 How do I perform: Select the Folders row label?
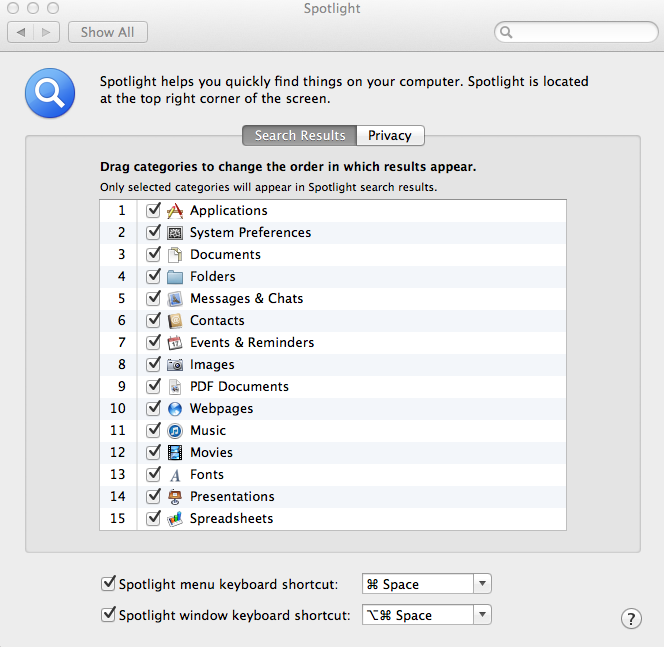[x=213, y=276]
